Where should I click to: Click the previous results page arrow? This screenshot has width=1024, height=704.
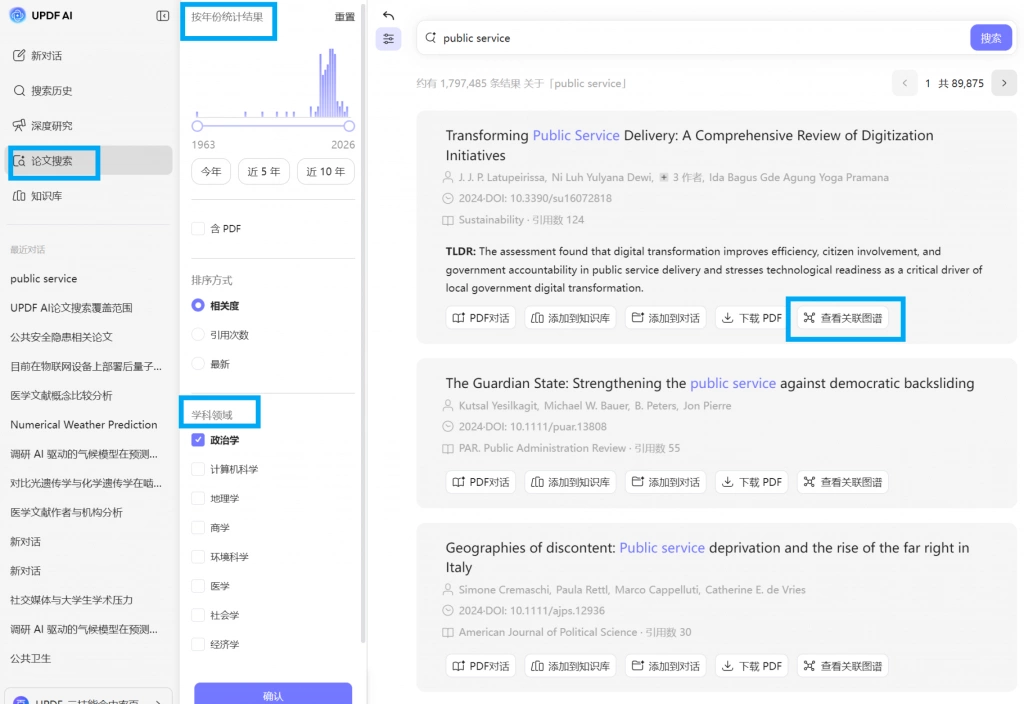click(904, 83)
